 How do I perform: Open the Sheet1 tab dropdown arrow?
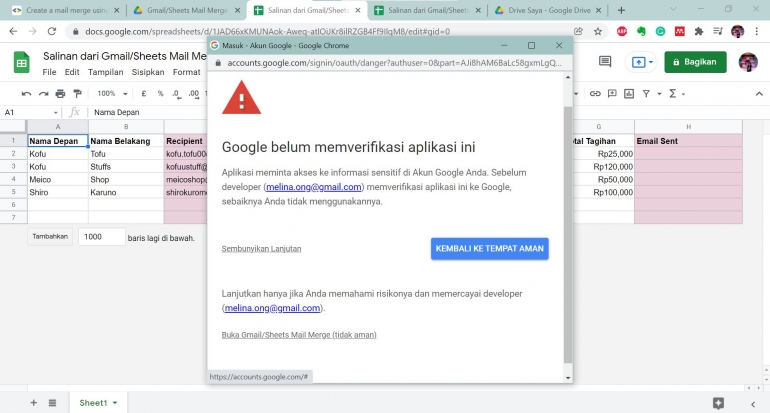[x=115, y=403]
